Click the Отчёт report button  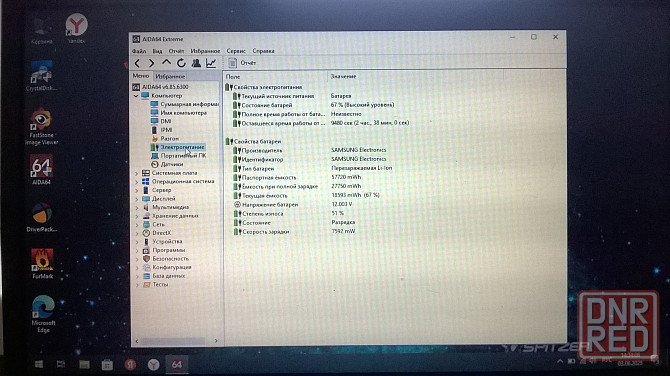(242, 63)
